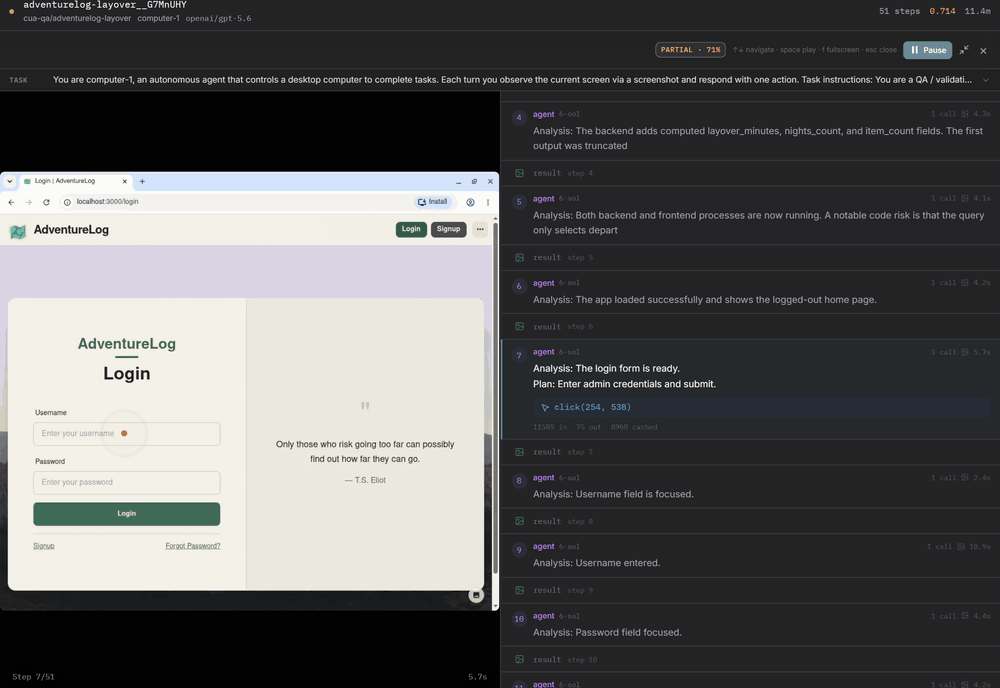This screenshot has width=1000, height=688.
Task: Open the browser three-dot menu
Action: pos(488,202)
